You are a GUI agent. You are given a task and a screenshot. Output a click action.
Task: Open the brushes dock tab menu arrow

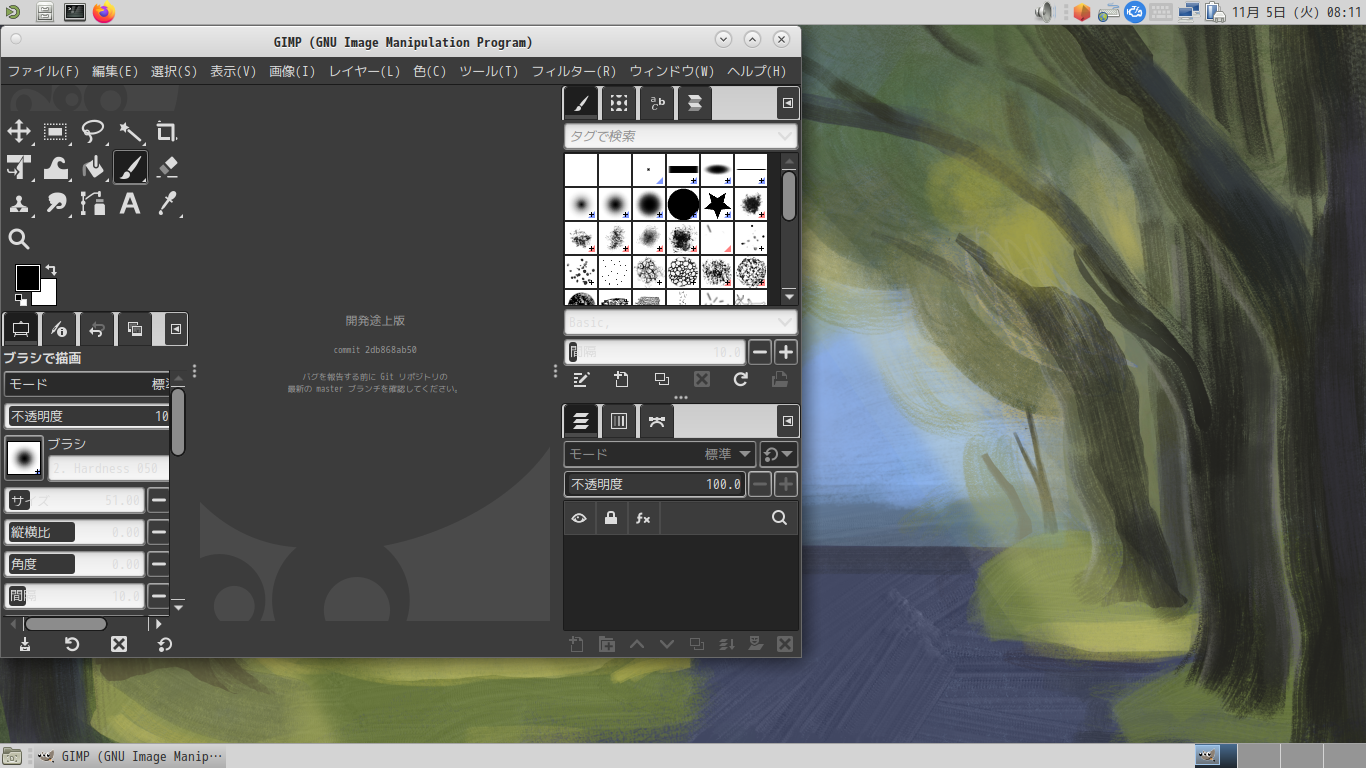(788, 103)
